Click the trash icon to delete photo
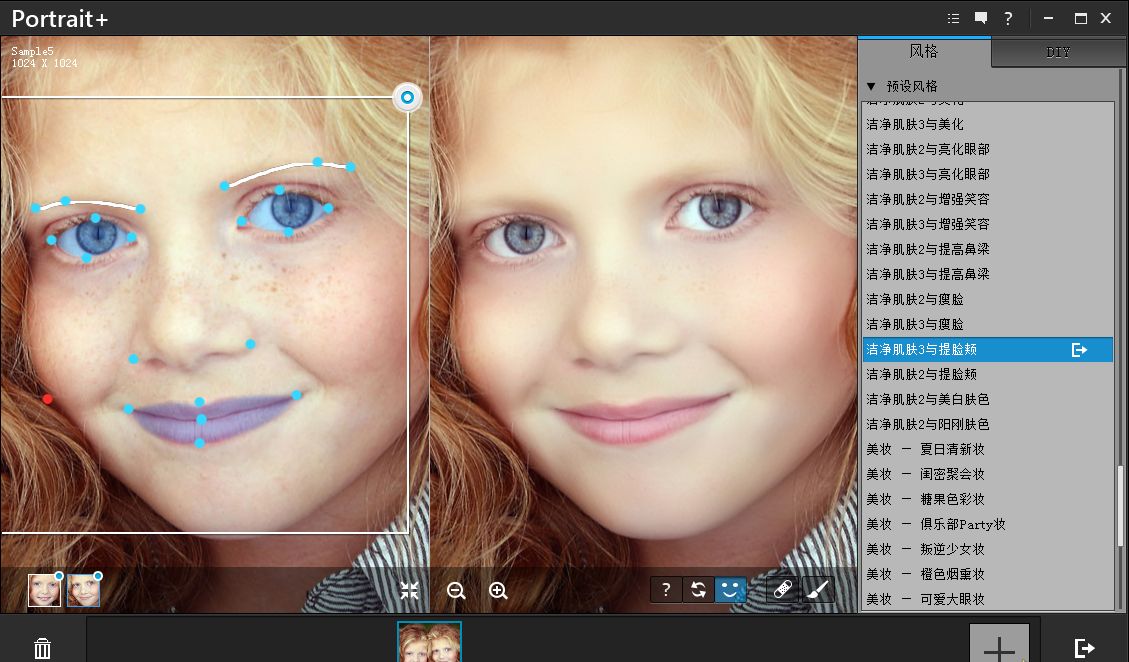1129x662 pixels. point(42,648)
